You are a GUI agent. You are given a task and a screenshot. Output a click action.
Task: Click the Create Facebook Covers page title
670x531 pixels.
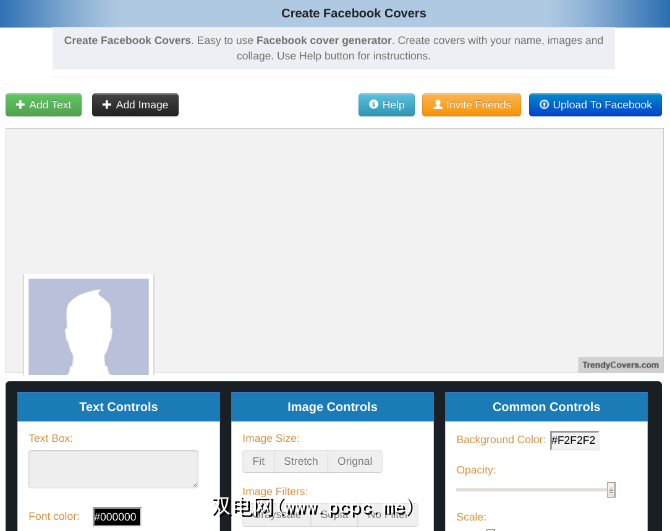[x=354, y=13]
